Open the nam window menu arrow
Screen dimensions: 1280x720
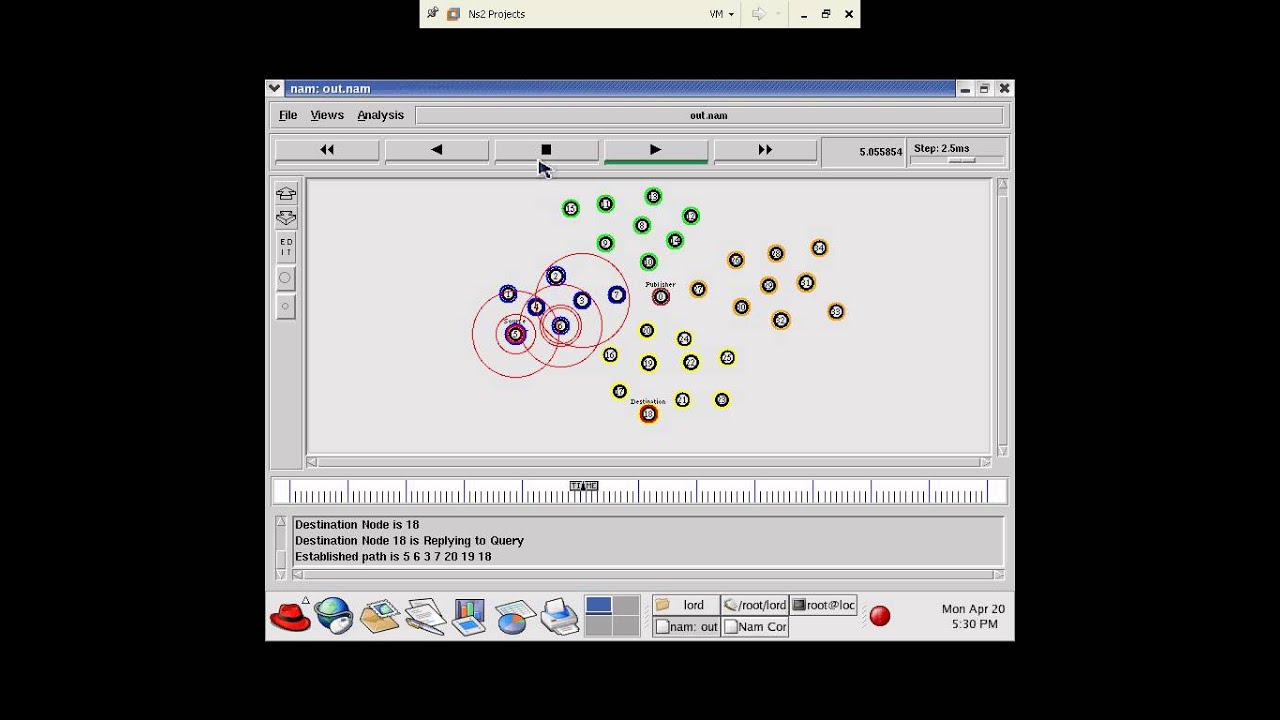point(275,89)
